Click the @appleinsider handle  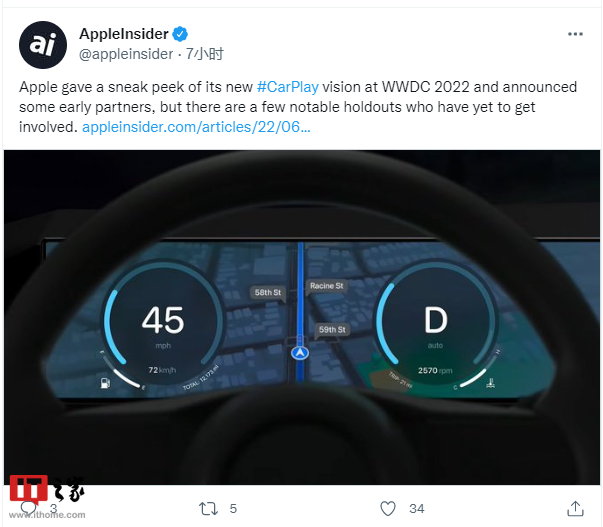126,54
